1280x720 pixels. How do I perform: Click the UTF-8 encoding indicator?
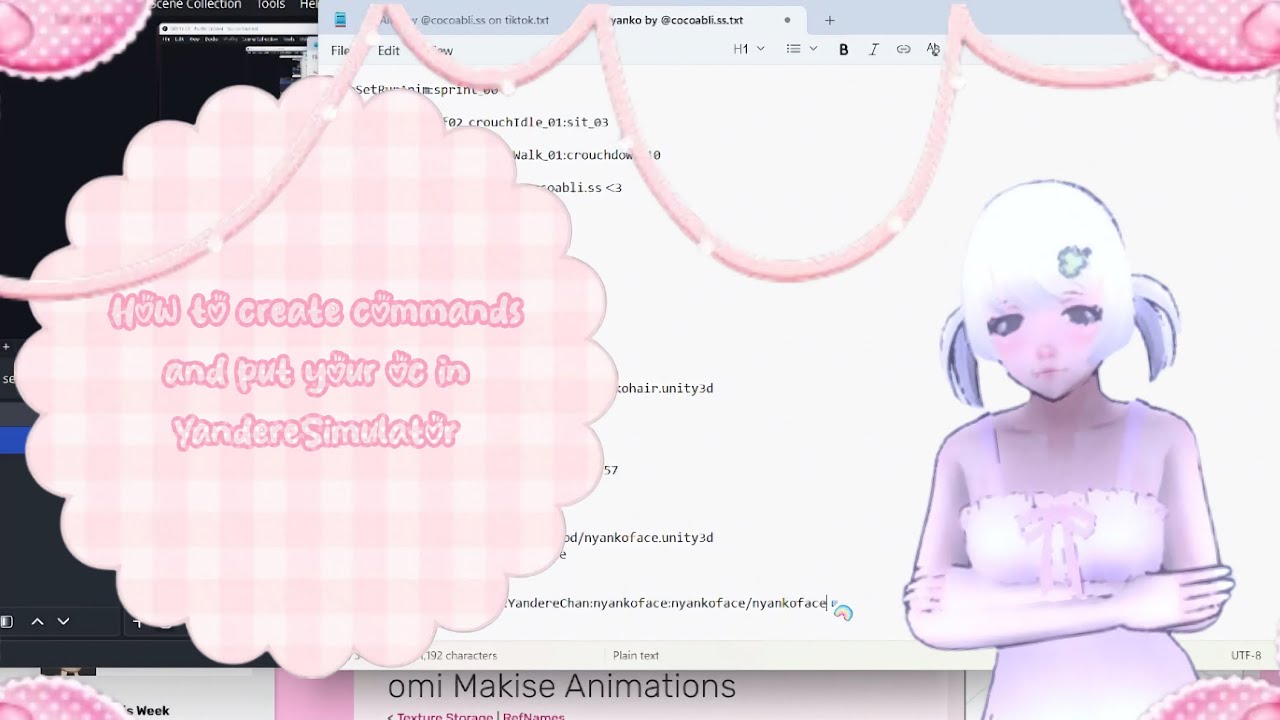1246,656
